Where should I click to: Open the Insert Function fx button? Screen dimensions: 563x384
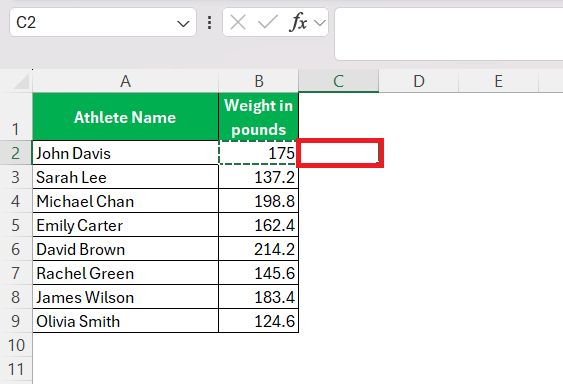[x=298, y=23]
